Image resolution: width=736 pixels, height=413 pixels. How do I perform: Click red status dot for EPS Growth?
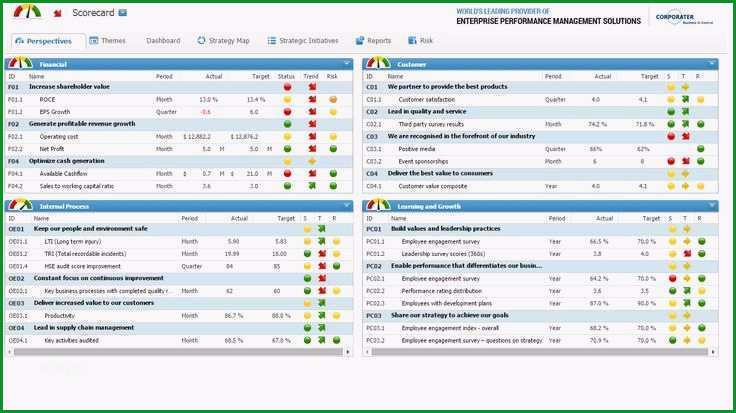287,112
